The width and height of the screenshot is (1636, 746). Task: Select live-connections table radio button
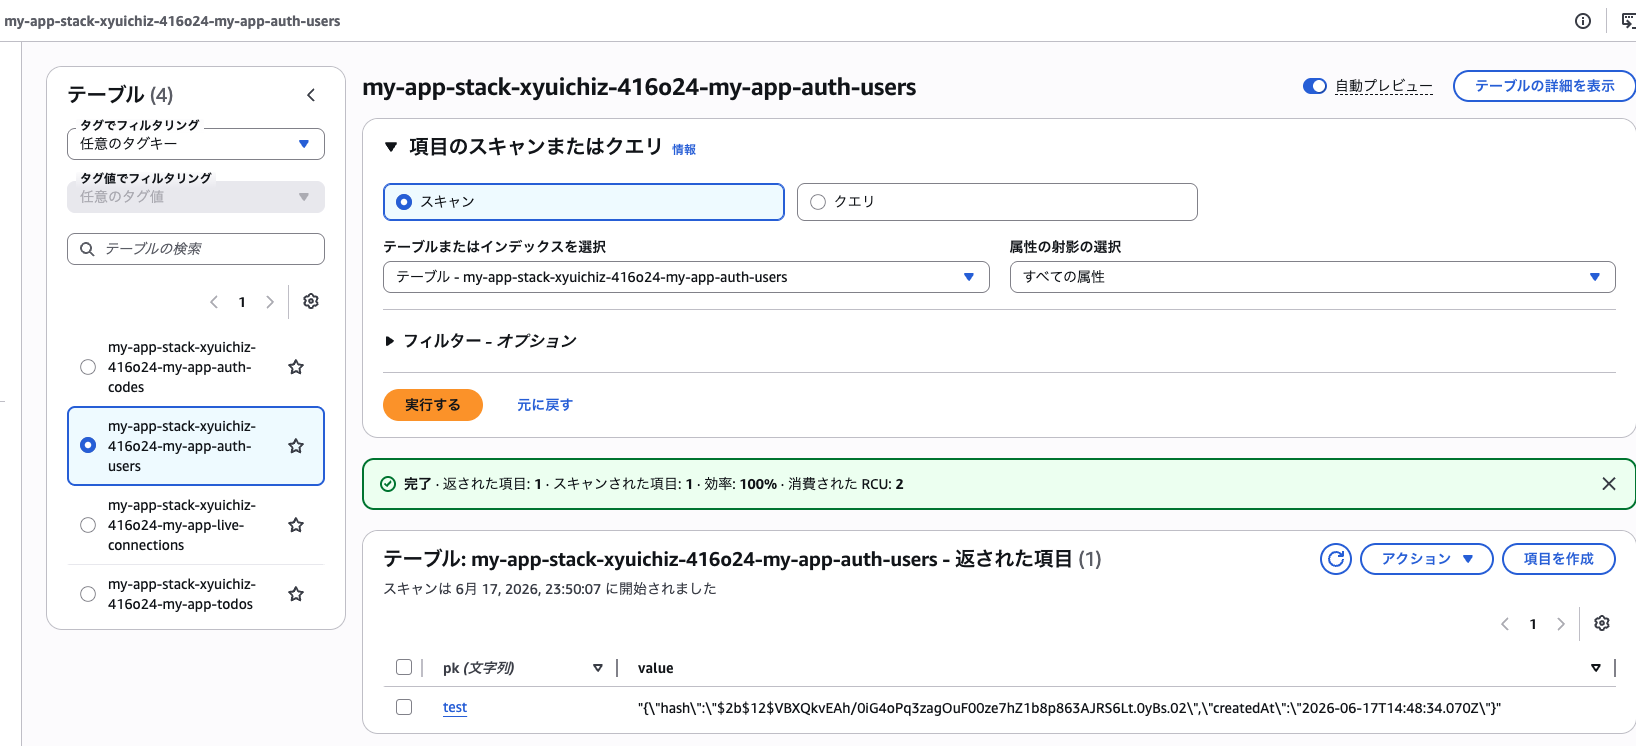(x=88, y=525)
